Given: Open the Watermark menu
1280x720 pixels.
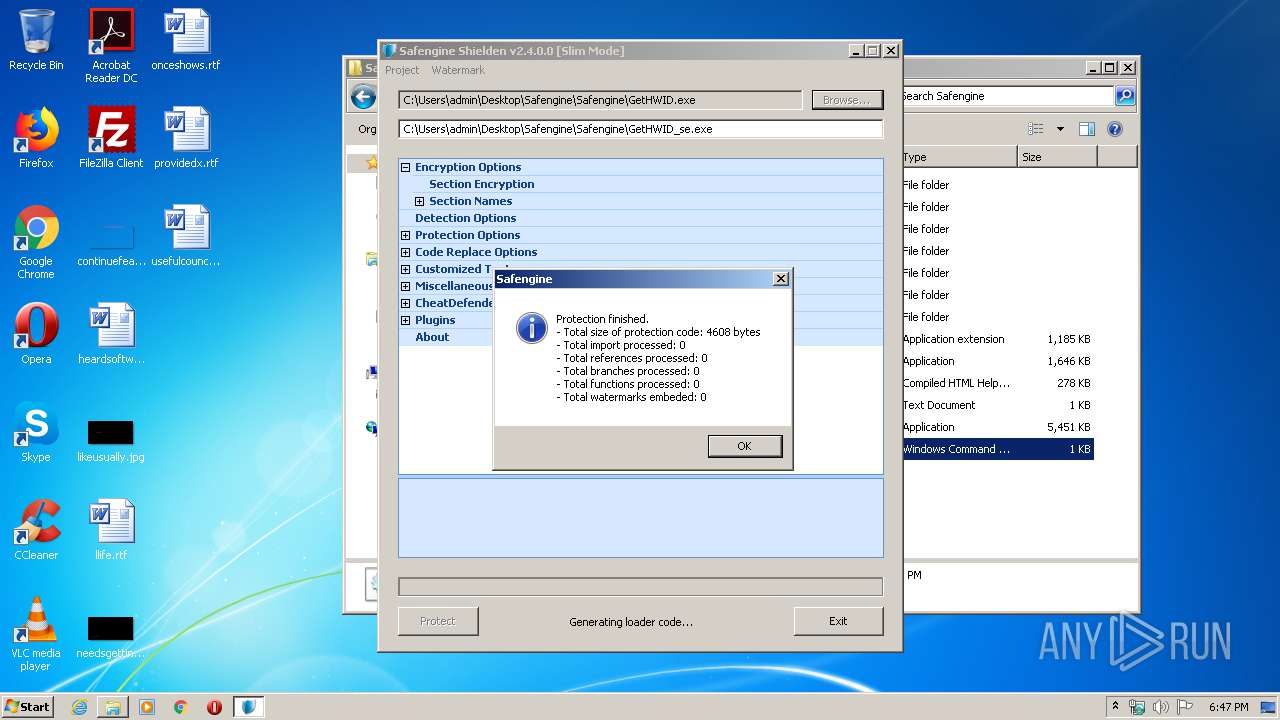Looking at the screenshot, I should (x=458, y=70).
